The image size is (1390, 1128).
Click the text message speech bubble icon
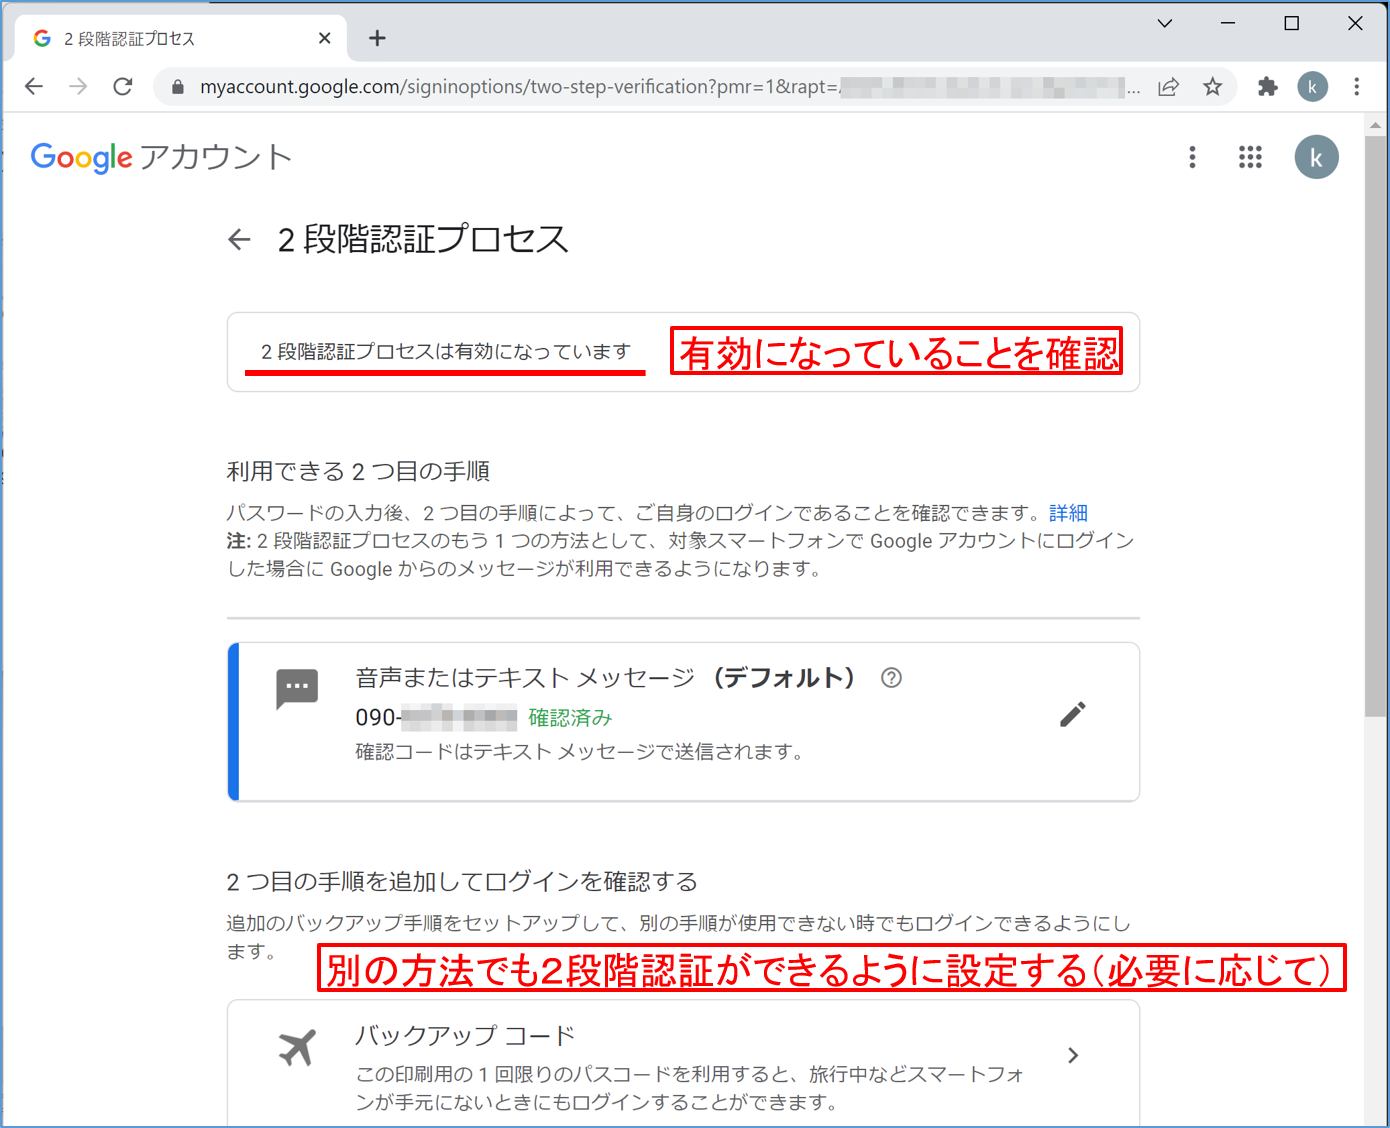pyautogui.click(x=297, y=689)
